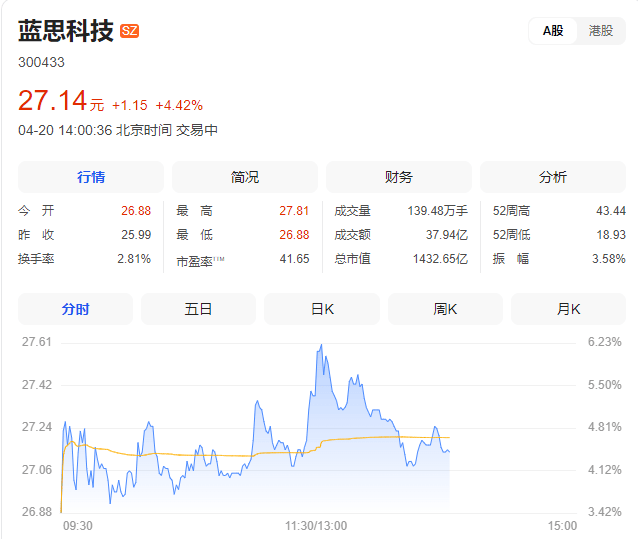Click the 成交量 value 139.48万手
This screenshot has height=539, width=638.
click(x=438, y=211)
